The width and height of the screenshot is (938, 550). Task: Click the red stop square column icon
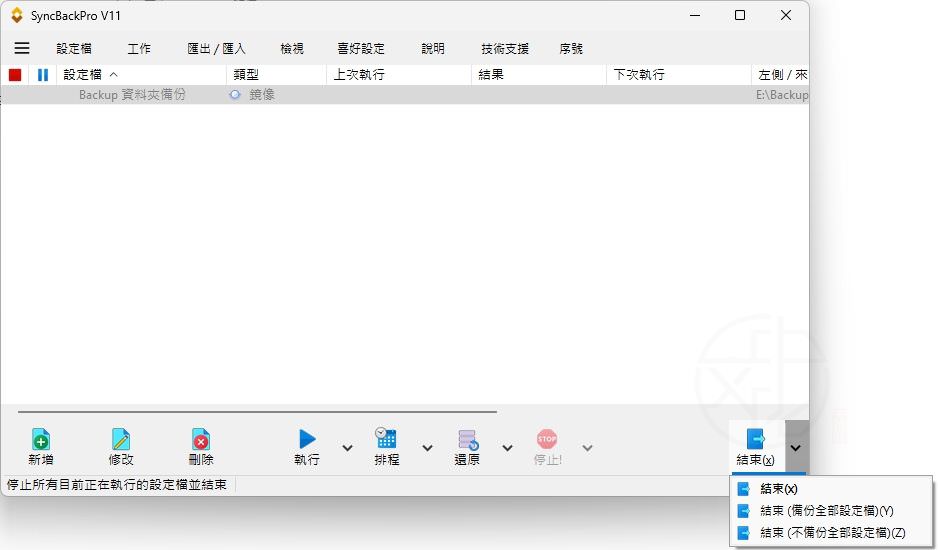[15, 75]
